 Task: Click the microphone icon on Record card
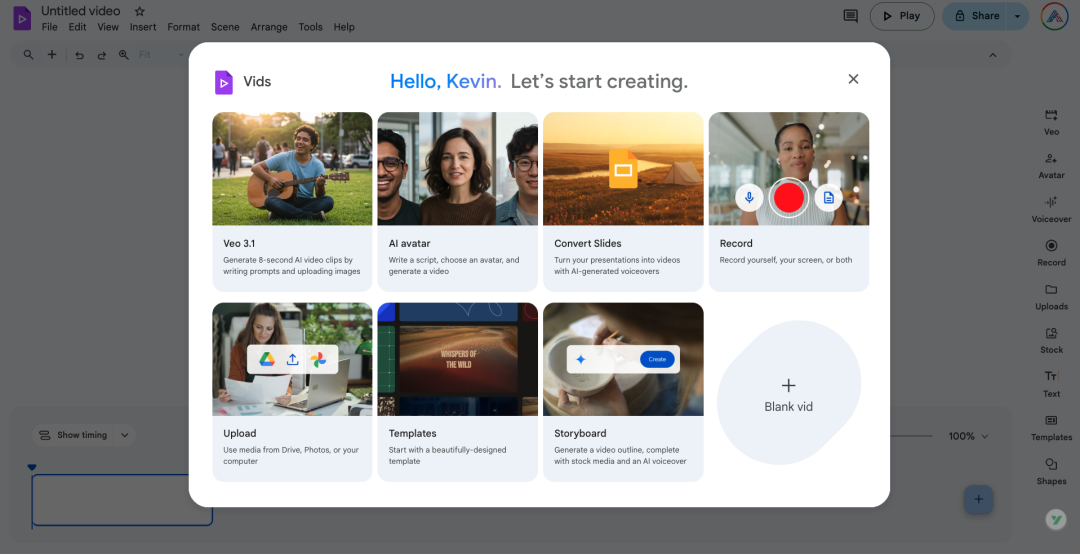coord(749,198)
